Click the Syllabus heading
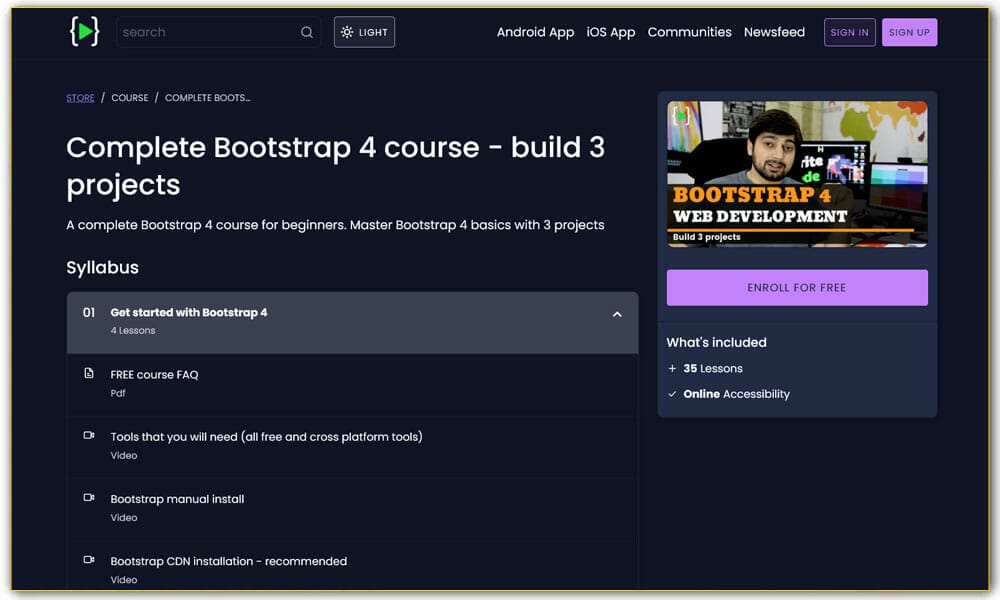This screenshot has width=1000, height=600. pos(103,268)
